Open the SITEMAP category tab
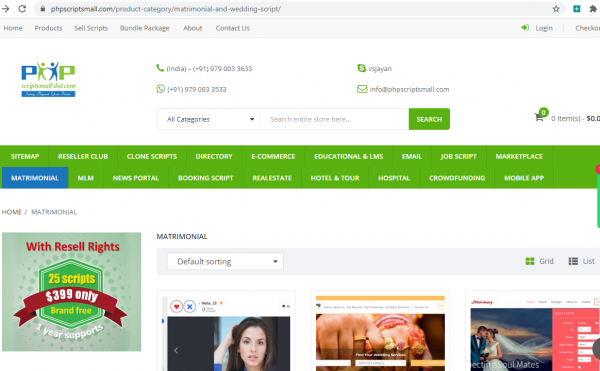Screen dimensions: 600x371 (x=25, y=156)
